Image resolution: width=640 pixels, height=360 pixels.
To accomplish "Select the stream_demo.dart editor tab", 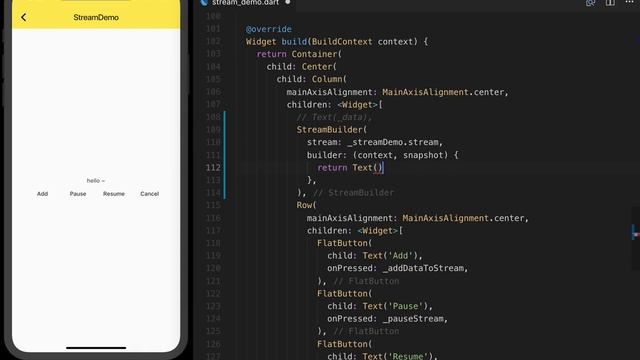I will pyautogui.click(x=245, y=2).
